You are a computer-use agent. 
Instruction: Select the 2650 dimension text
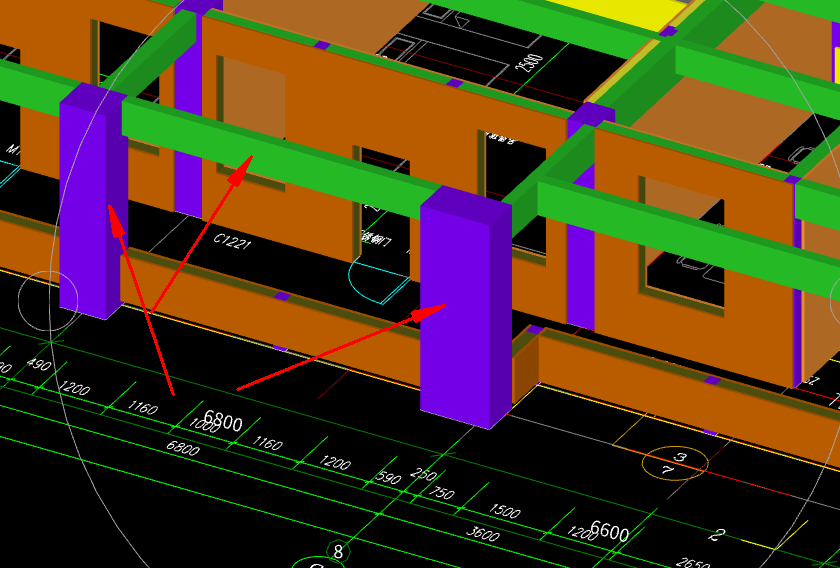click(693, 563)
